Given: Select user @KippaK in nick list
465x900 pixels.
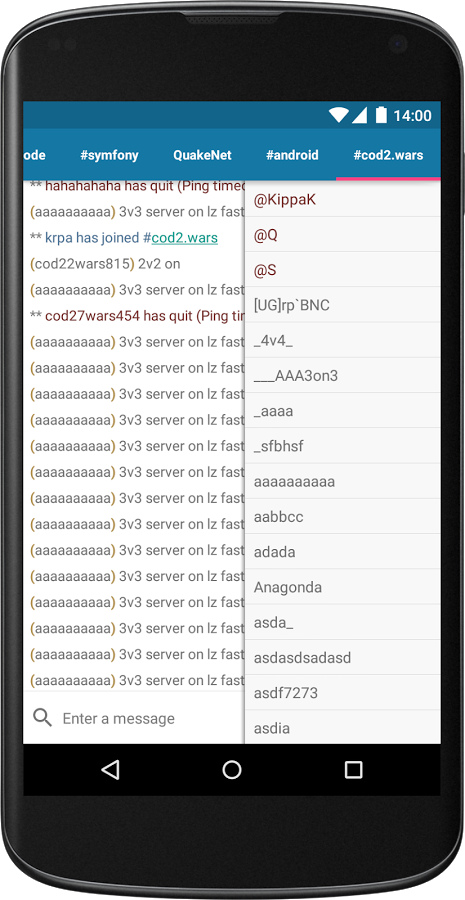Looking at the screenshot, I should tap(343, 200).
